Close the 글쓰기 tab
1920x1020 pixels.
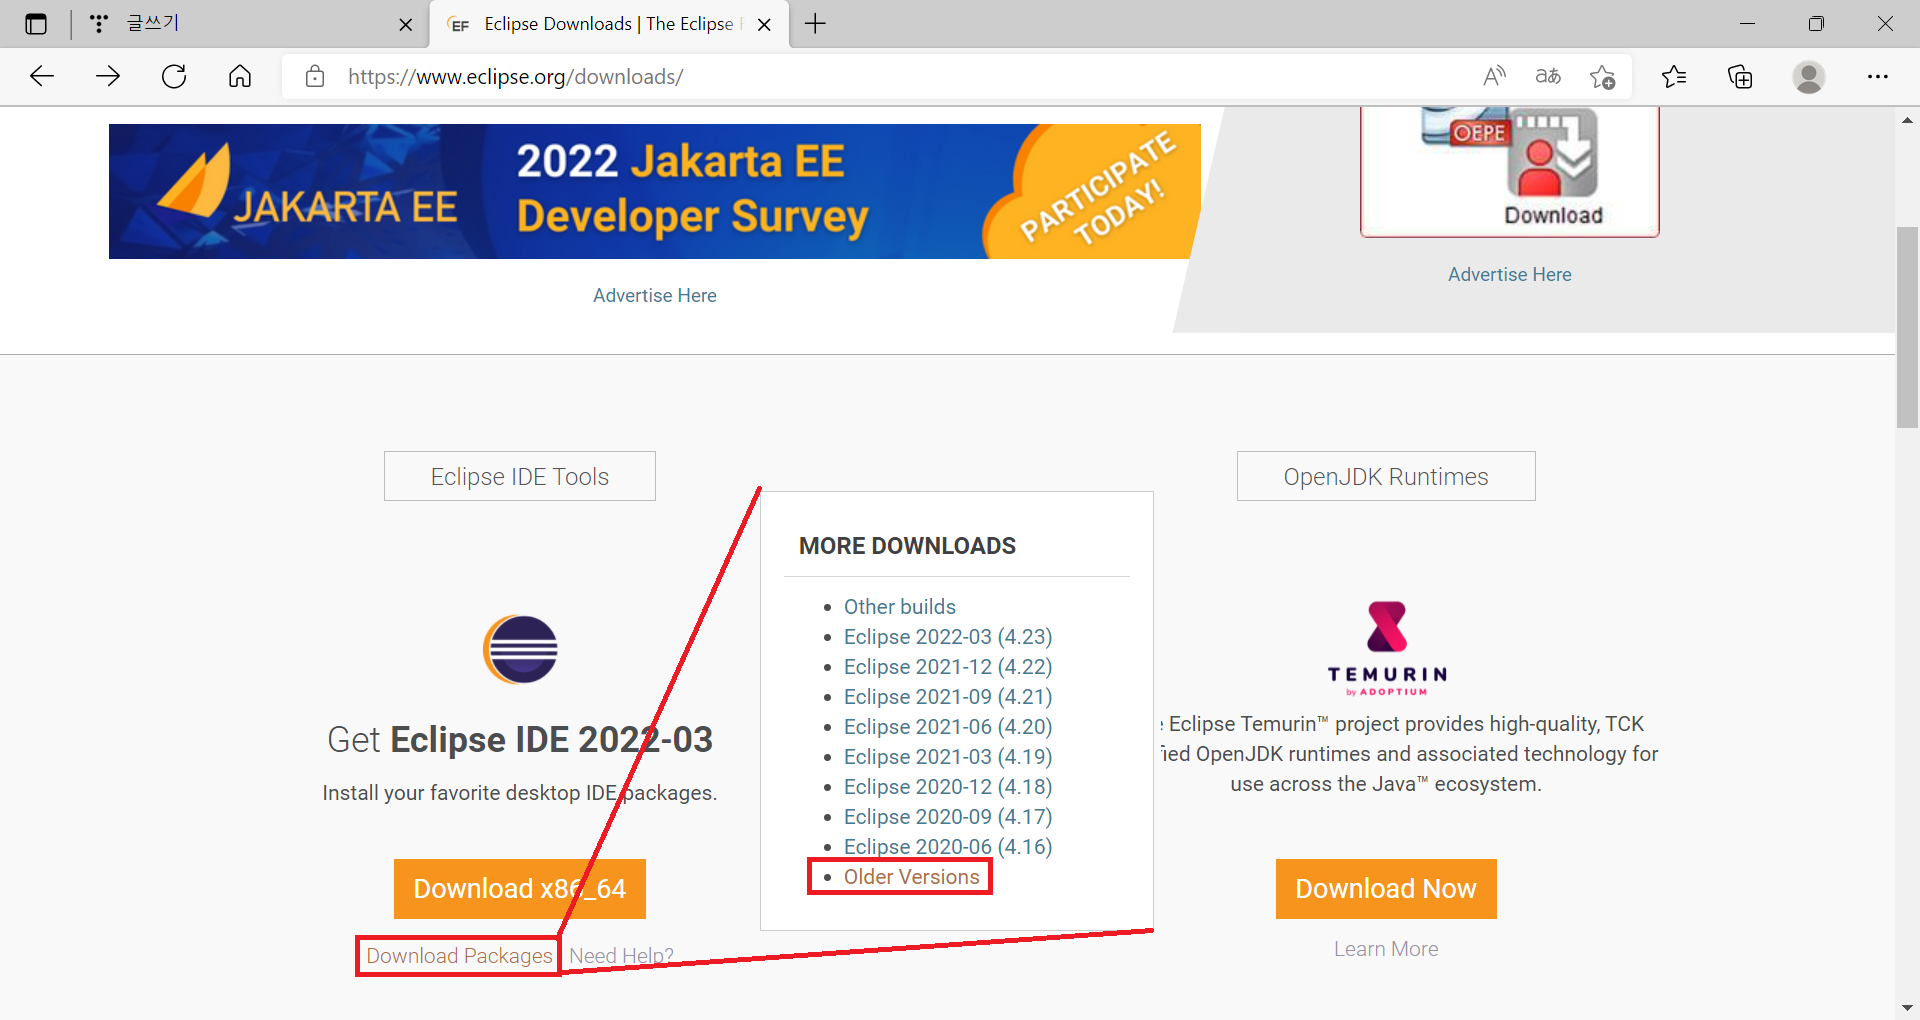pos(406,25)
